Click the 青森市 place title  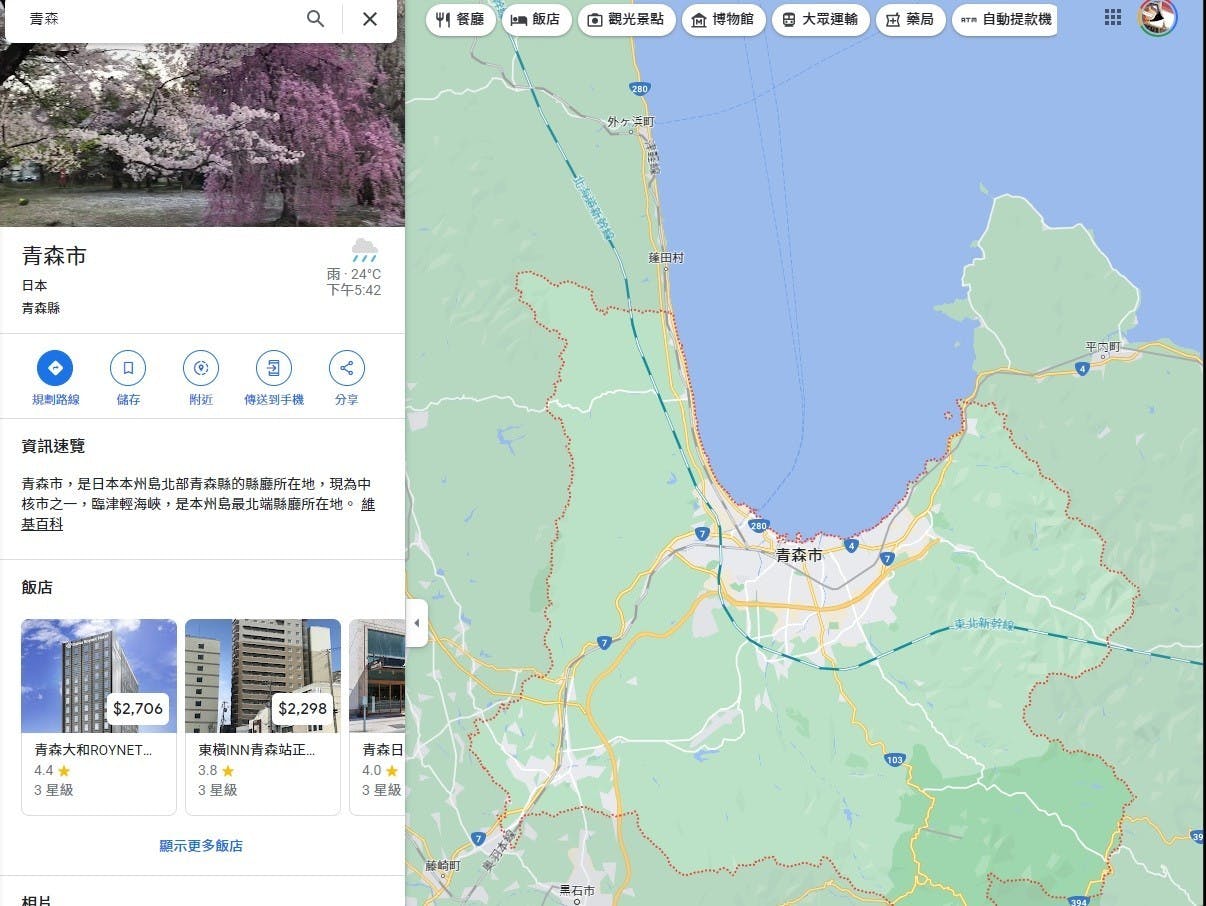(x=54, y=256)
